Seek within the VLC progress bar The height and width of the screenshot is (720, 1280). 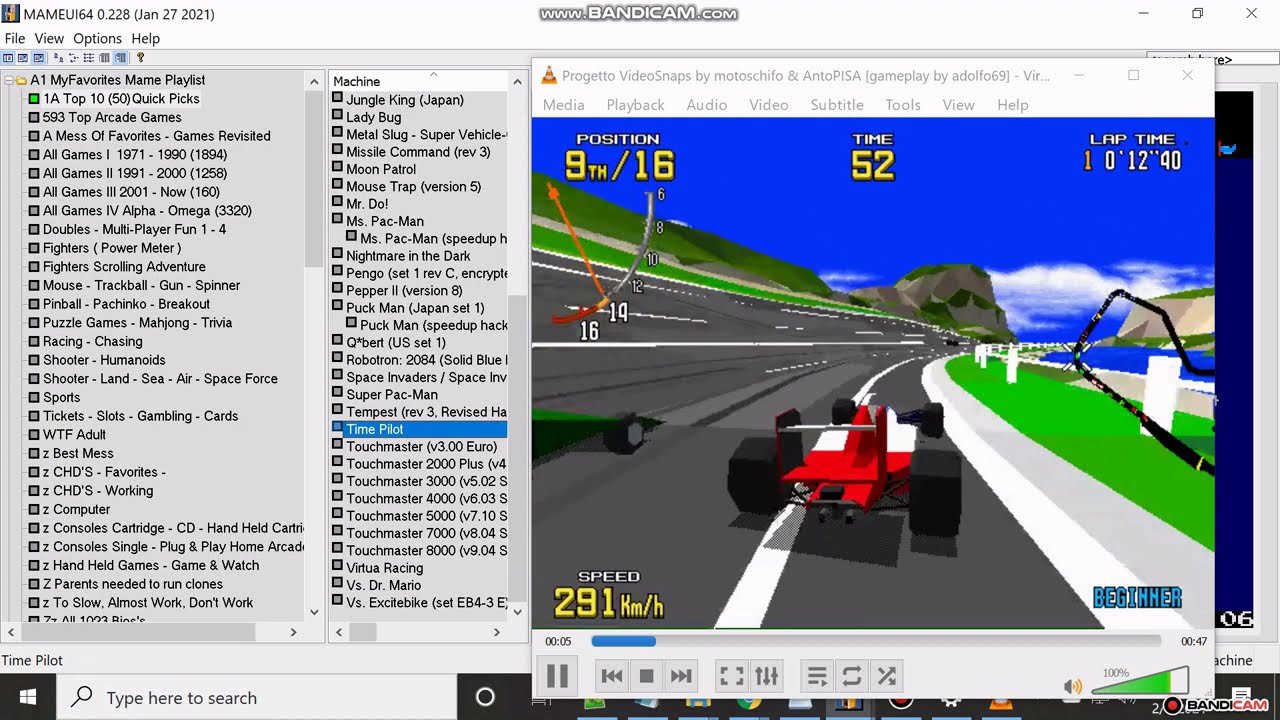coord(876,641)
